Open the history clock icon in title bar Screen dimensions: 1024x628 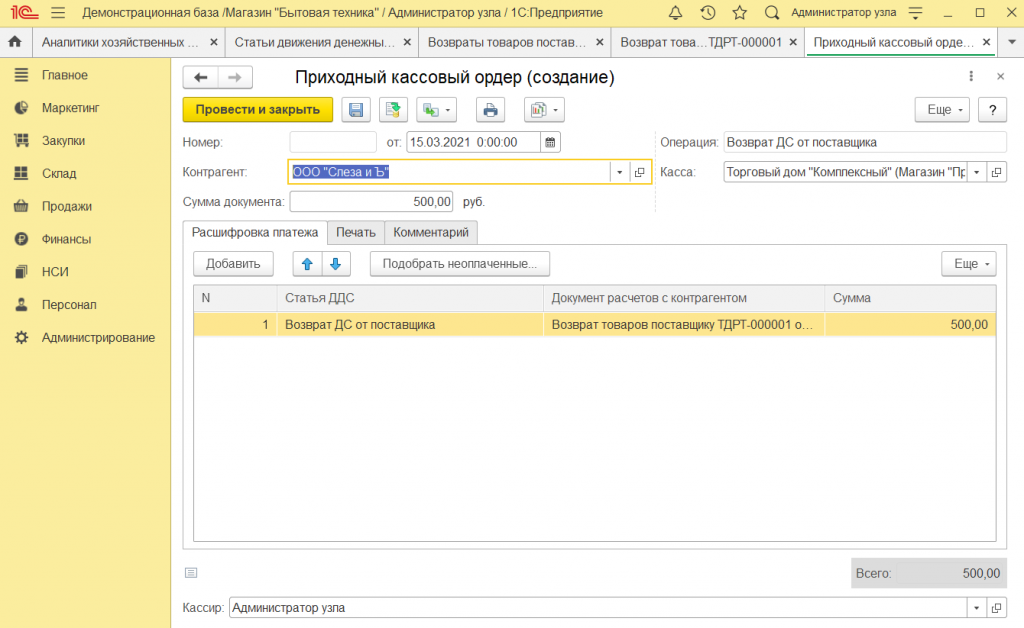pos(707,13)
